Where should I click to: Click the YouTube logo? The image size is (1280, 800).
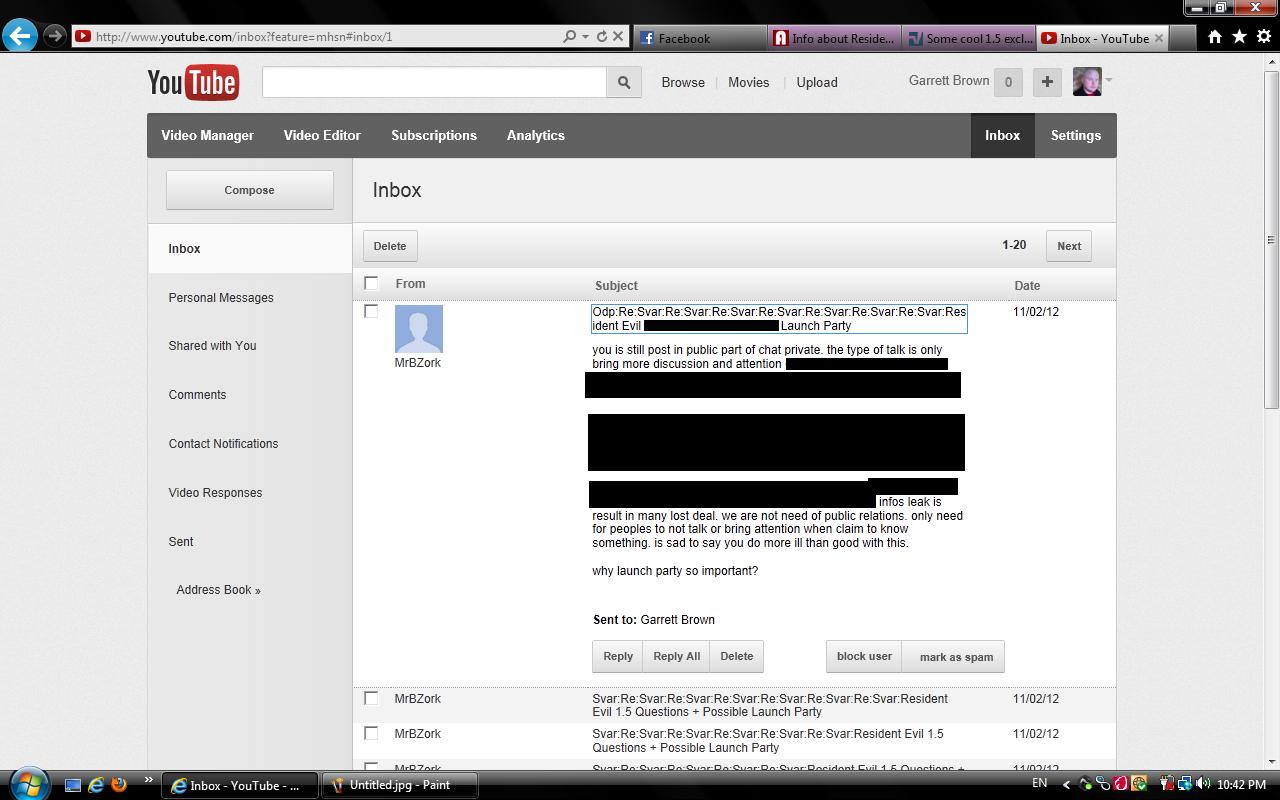point(193,82)
